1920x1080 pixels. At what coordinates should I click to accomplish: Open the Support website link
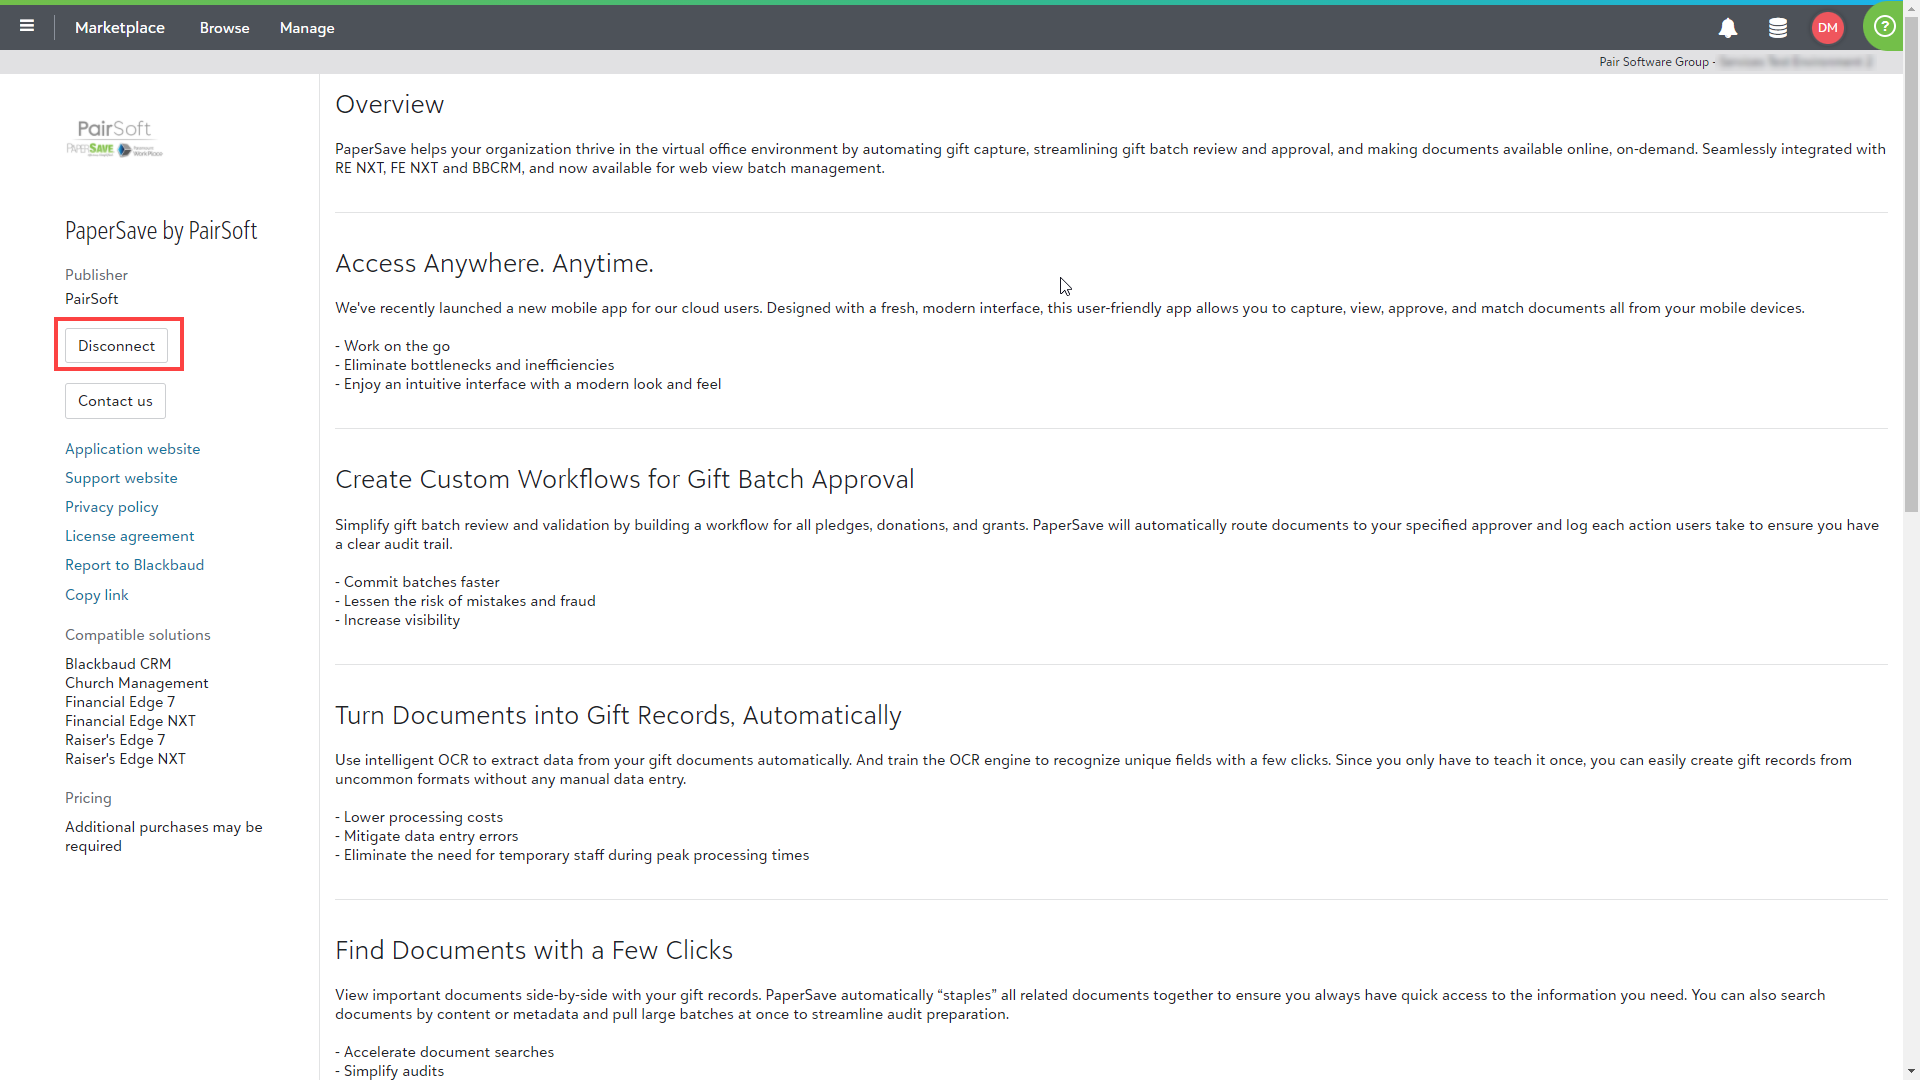[x=121, y=478]
